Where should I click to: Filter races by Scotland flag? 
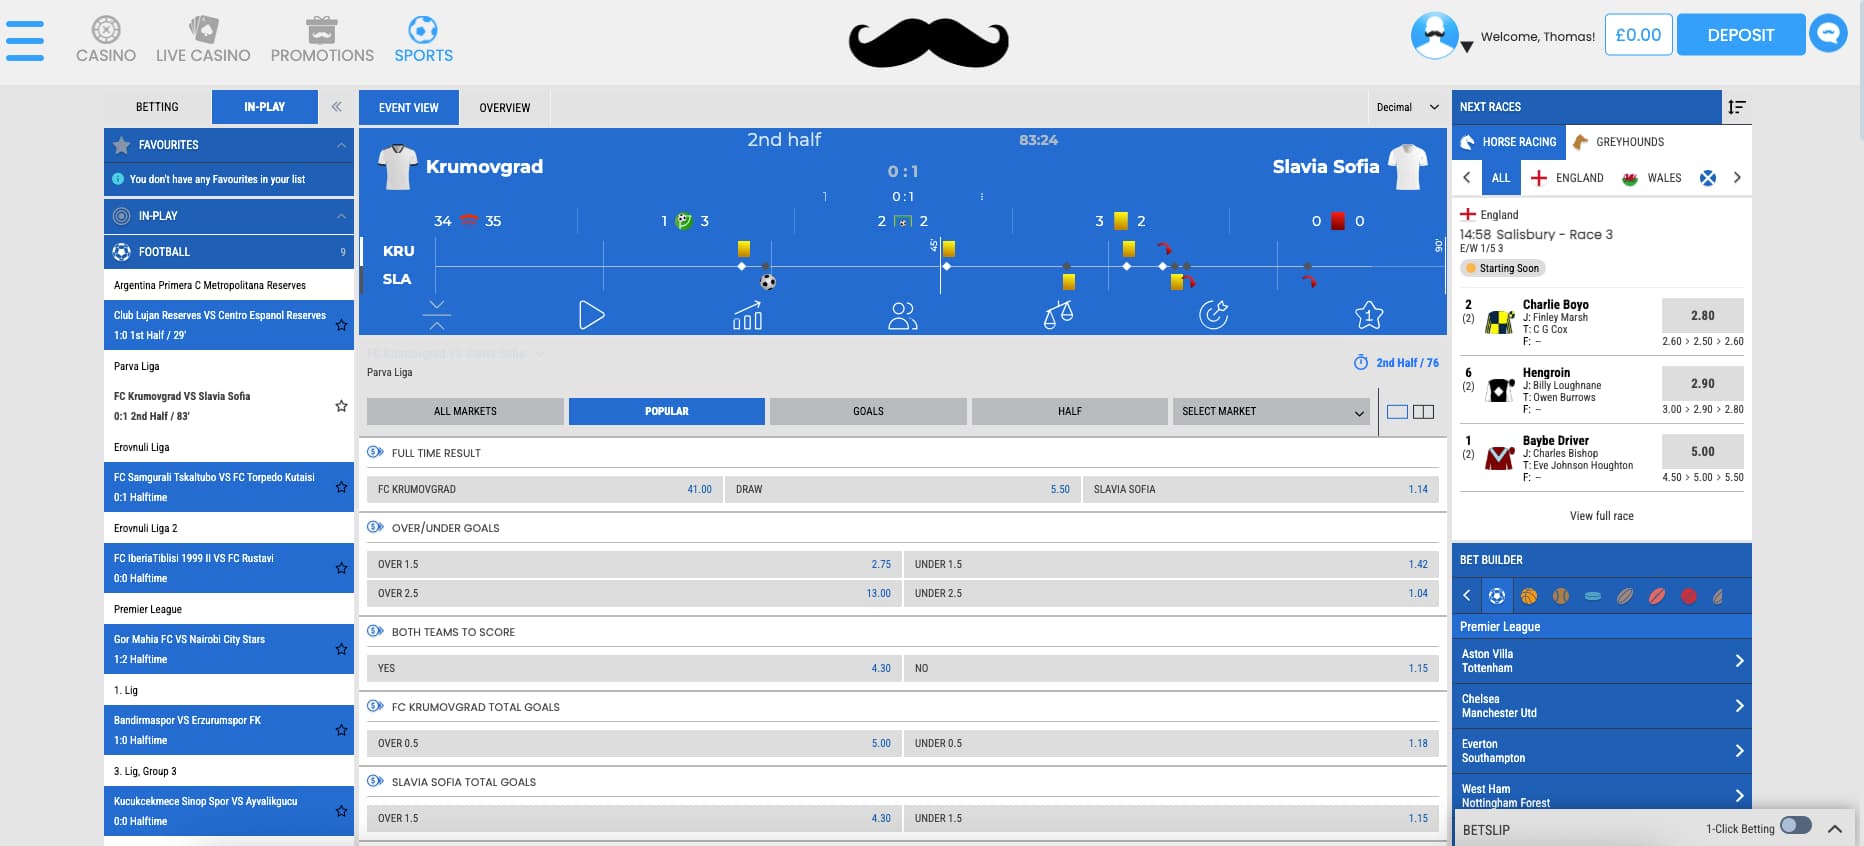1708,178
